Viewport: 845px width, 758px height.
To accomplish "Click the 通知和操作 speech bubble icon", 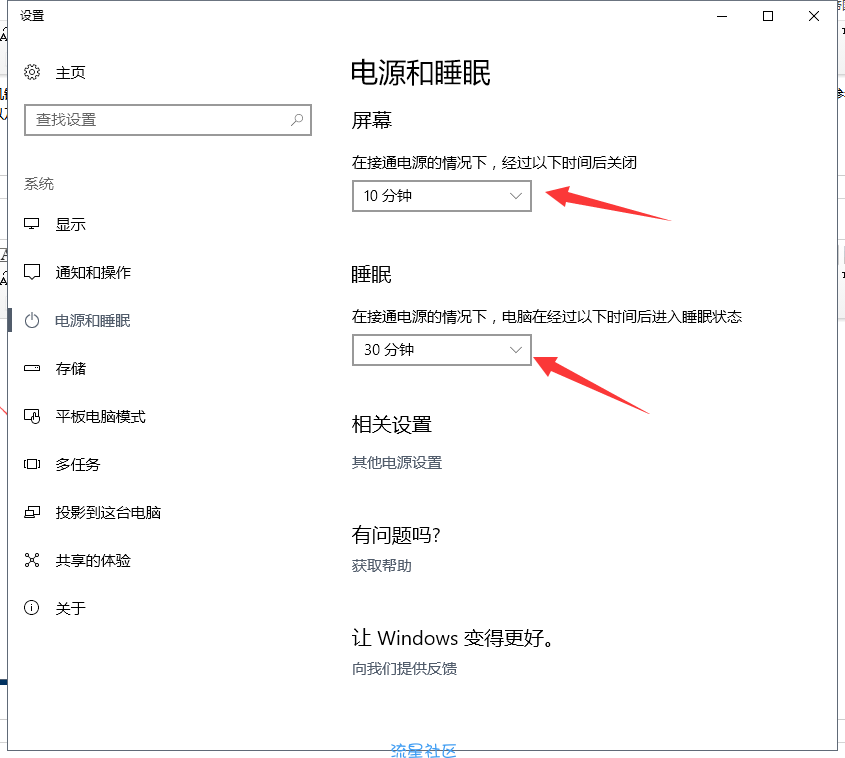I will click(x=32, y=272).
